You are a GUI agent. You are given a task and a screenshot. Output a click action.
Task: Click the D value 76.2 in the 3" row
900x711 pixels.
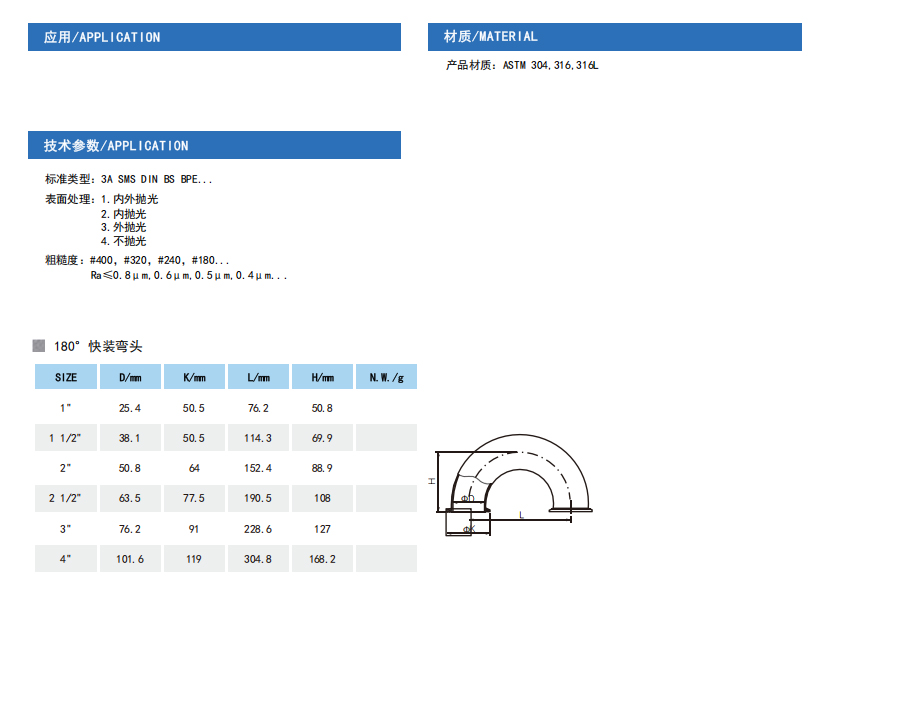130,529
